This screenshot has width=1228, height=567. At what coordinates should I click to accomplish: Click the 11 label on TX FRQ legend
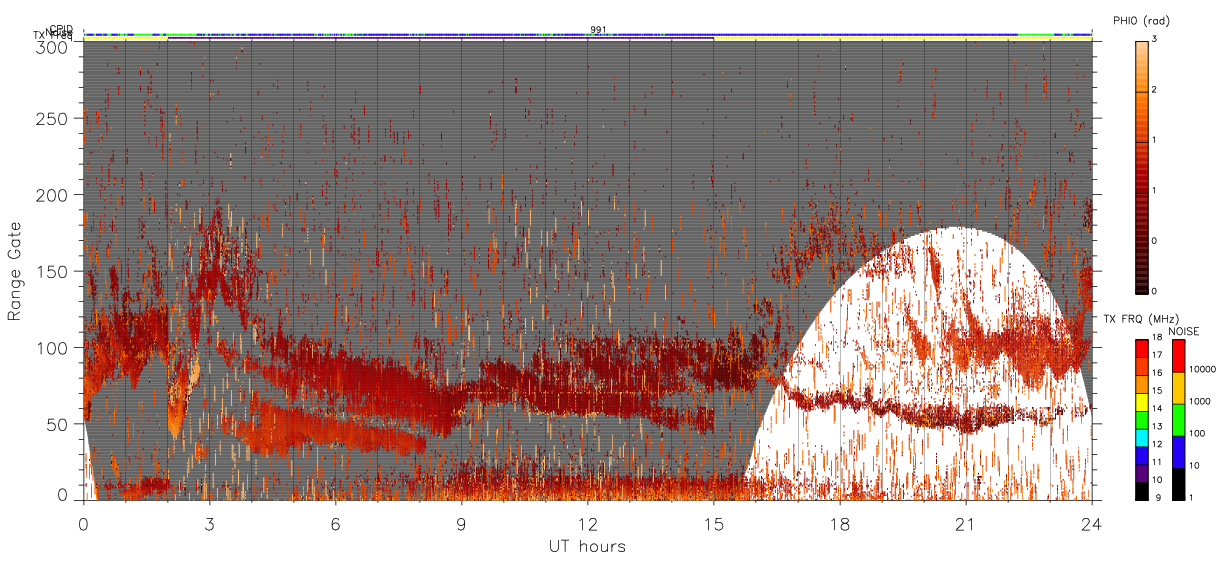(1157, 463)
